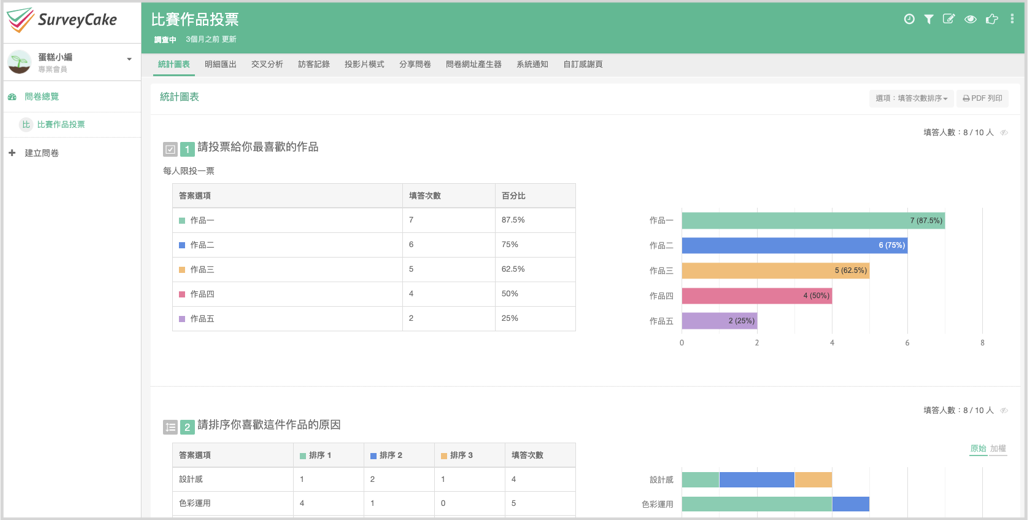The width and height of the screenshot is (1028, 520).
Task: Switch to the 交叉分析 tab
Action: point(267,64)
